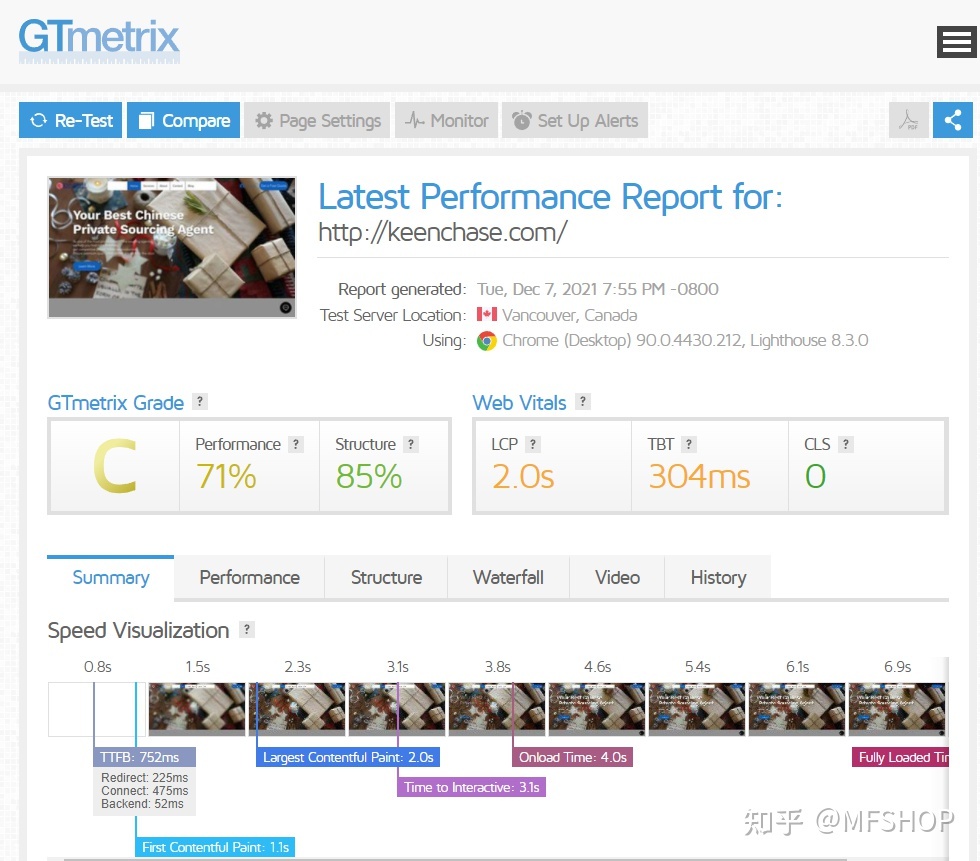Click help icon next to GTmetrix Grade

coord(200,402)
